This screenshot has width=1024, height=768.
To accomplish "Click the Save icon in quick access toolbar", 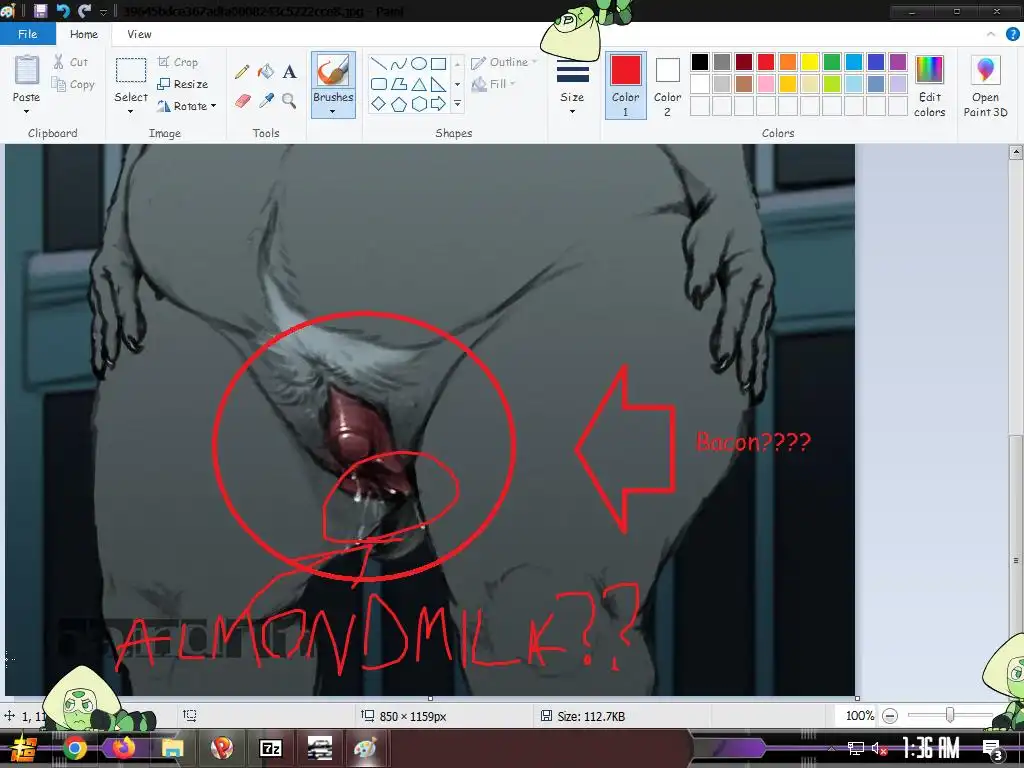I will [x=40, y=10].
